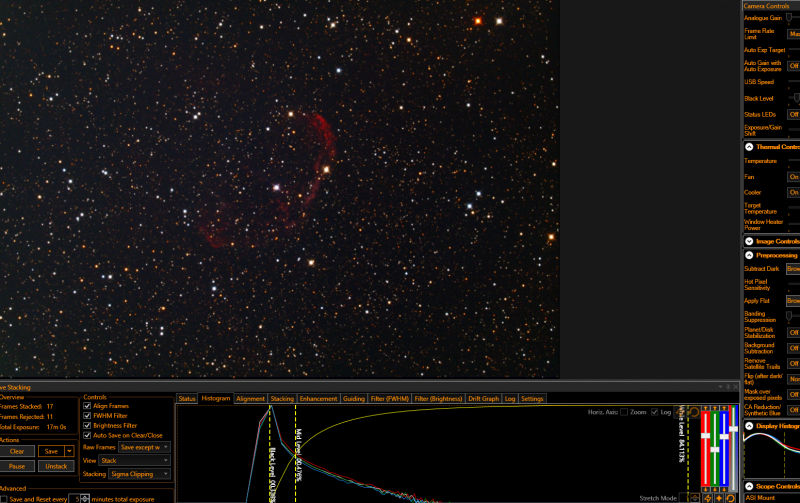
Task: Open the Stacking Sigma Clipping dropdown
Action: [x=139, y=474]
